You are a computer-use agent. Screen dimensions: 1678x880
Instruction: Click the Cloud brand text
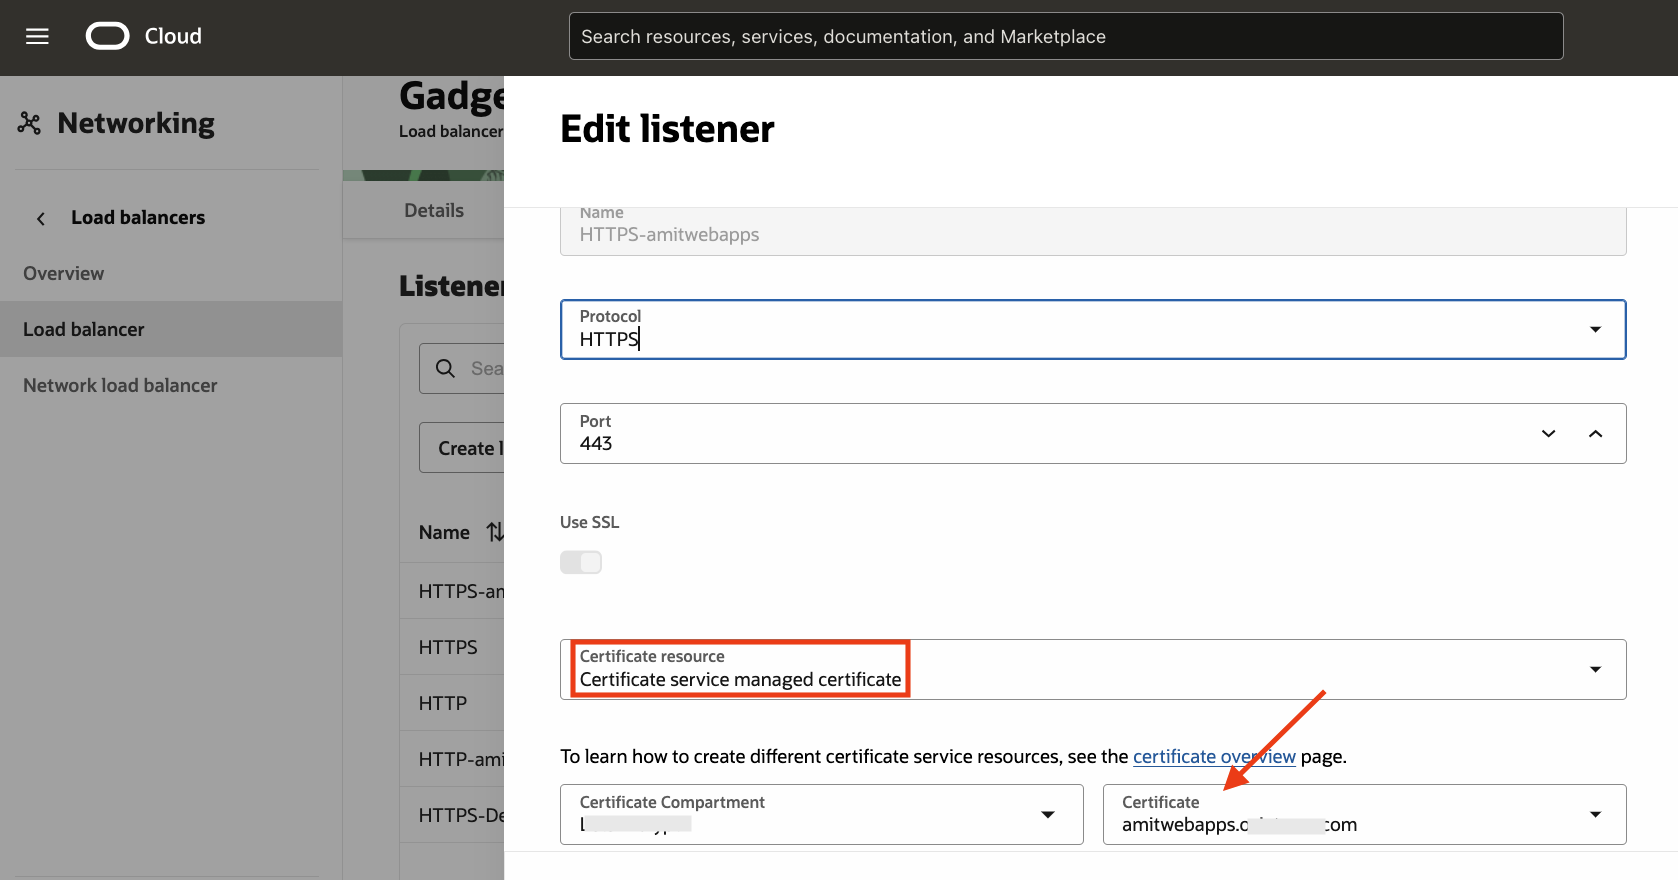[173, 36]
